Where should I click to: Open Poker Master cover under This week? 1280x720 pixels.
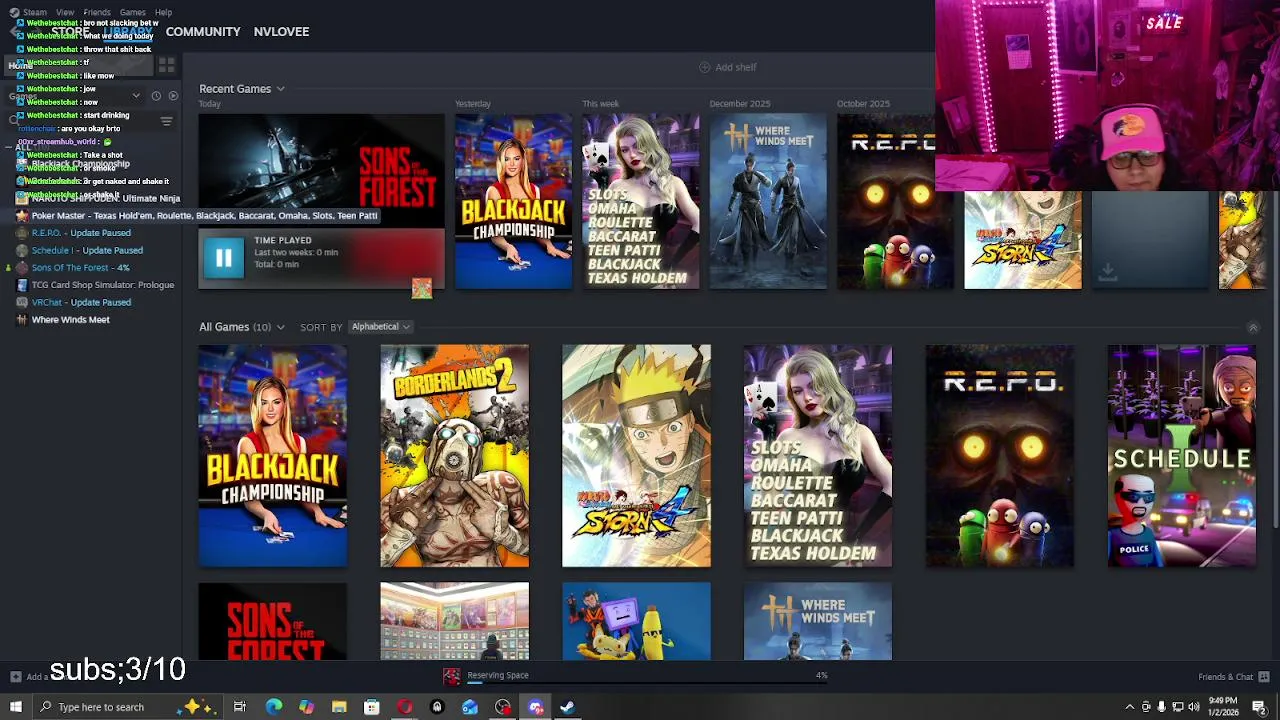click(x=641, y=201)
